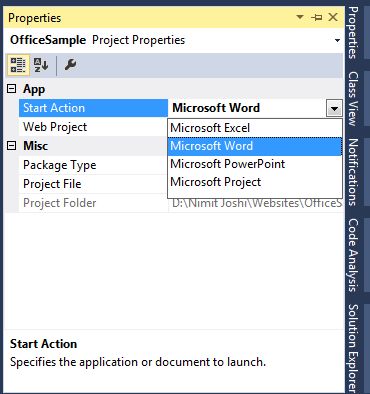Click the Start Action value field
This screenshot has height=394, width=370.
pos(247,108)
